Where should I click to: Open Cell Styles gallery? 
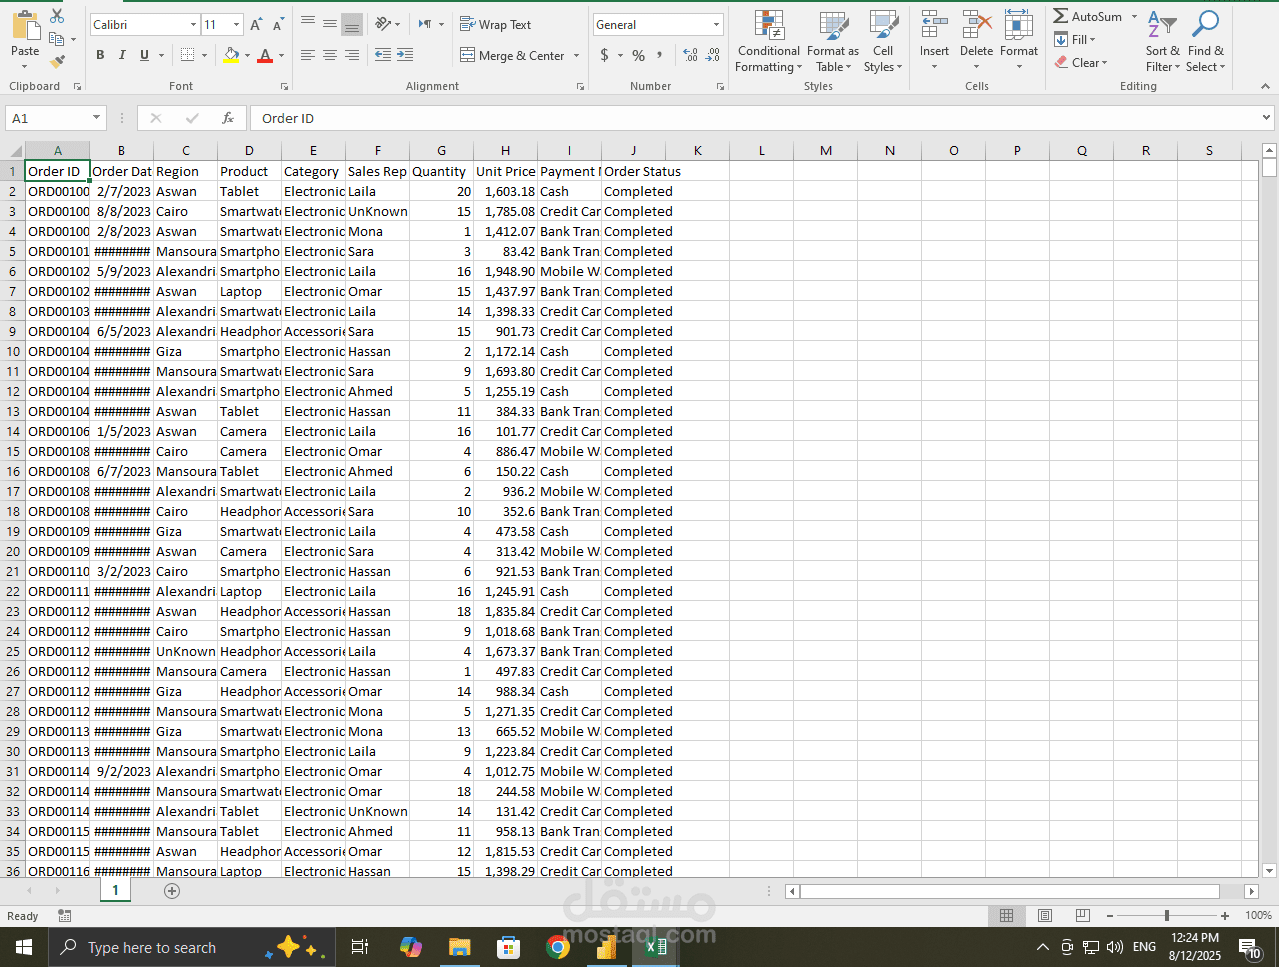(x=882, y=42)
